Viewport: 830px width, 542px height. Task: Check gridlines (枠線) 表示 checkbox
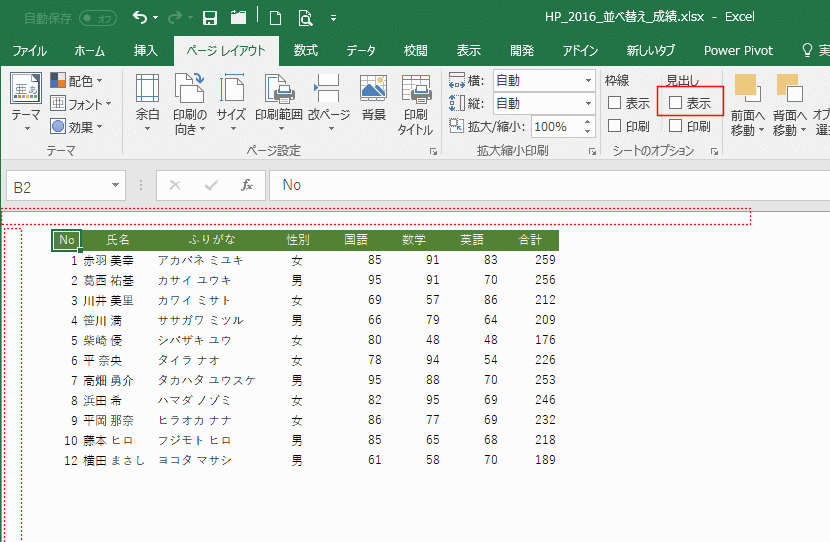[x=614, y=103]
